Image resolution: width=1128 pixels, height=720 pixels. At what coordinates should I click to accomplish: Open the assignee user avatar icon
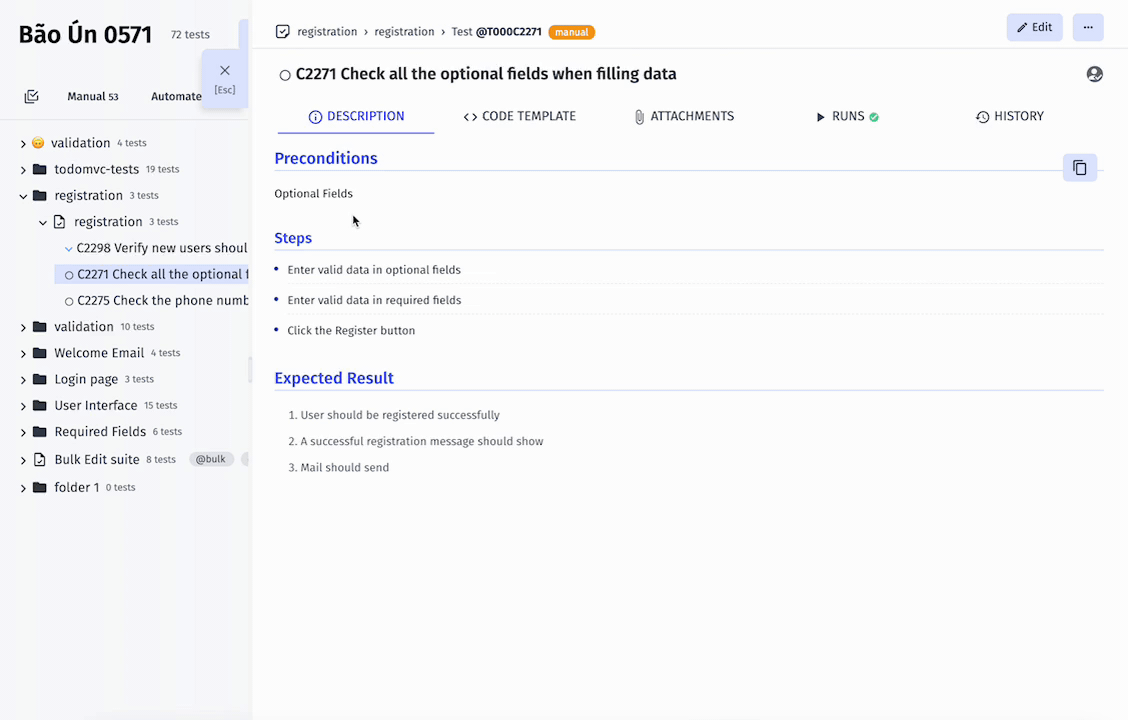coord(1094,74)
